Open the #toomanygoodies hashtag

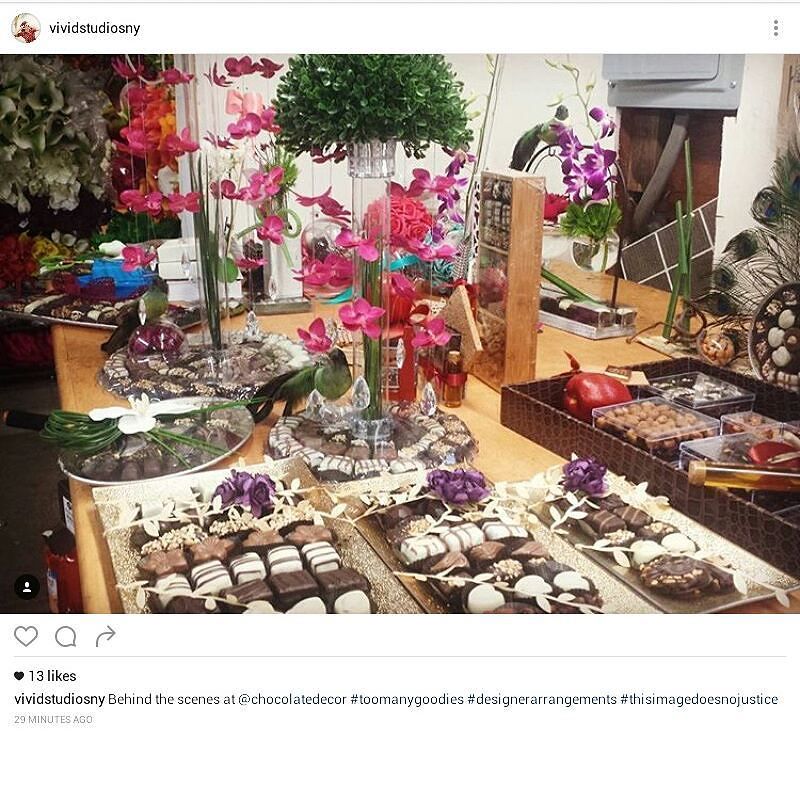[407, 699]
